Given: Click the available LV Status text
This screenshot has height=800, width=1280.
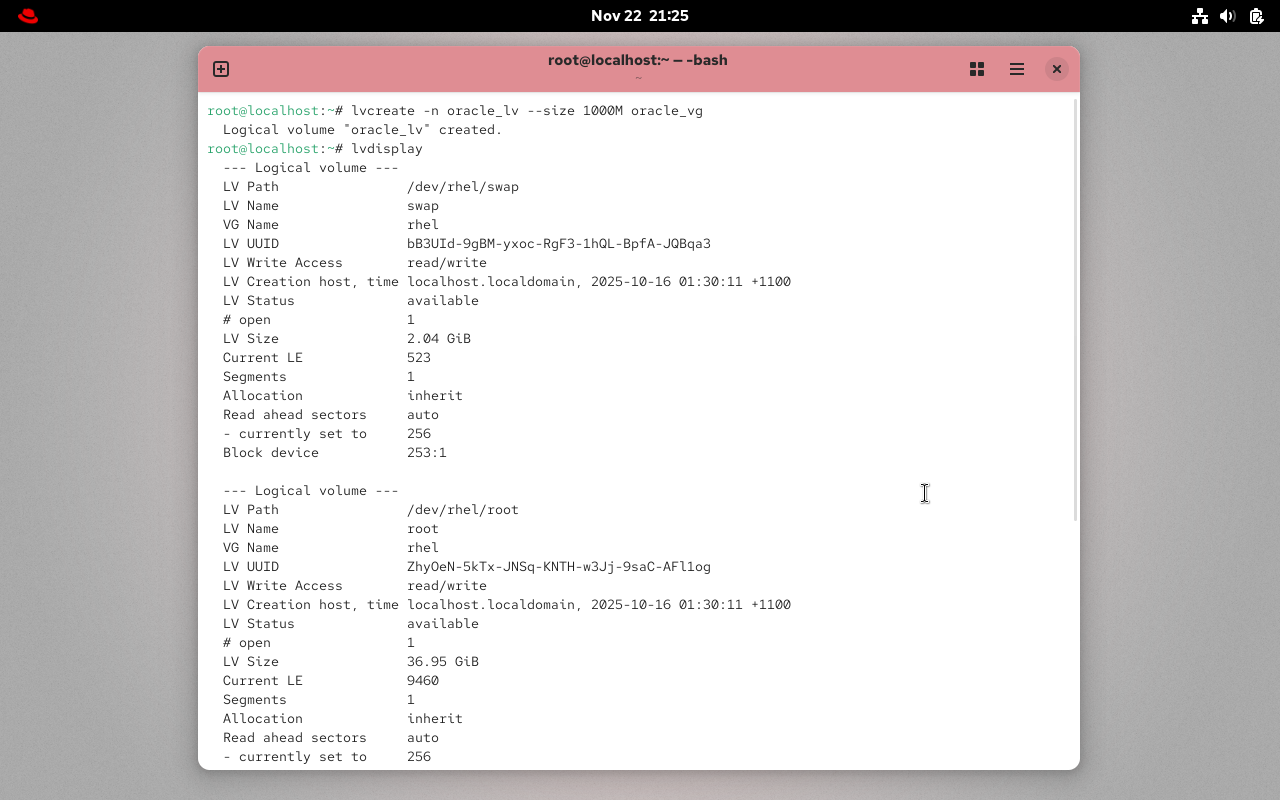Looking at the screenshot, I should click(x=443, y=300).
